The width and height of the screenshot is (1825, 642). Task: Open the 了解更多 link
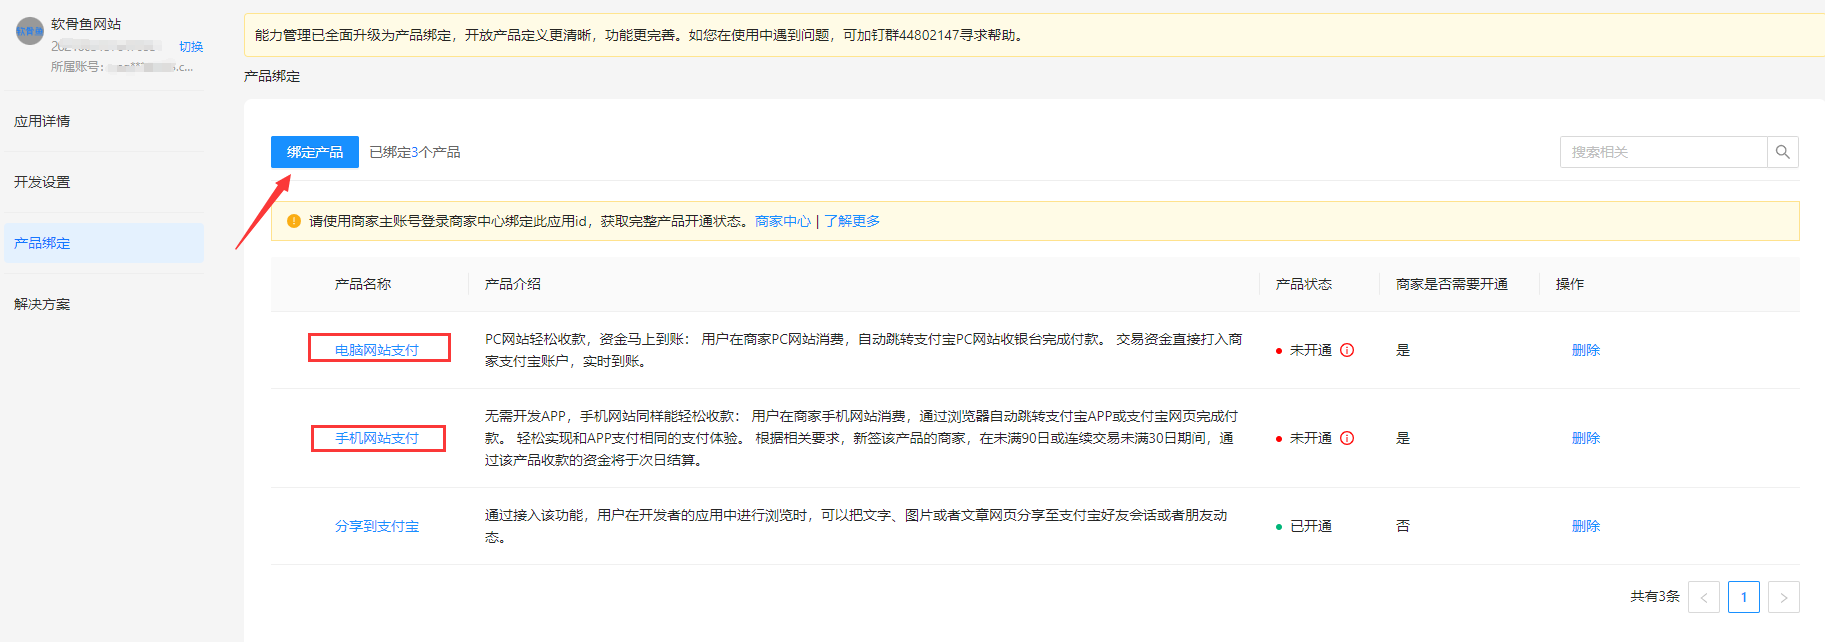click(x=852, y=221)
